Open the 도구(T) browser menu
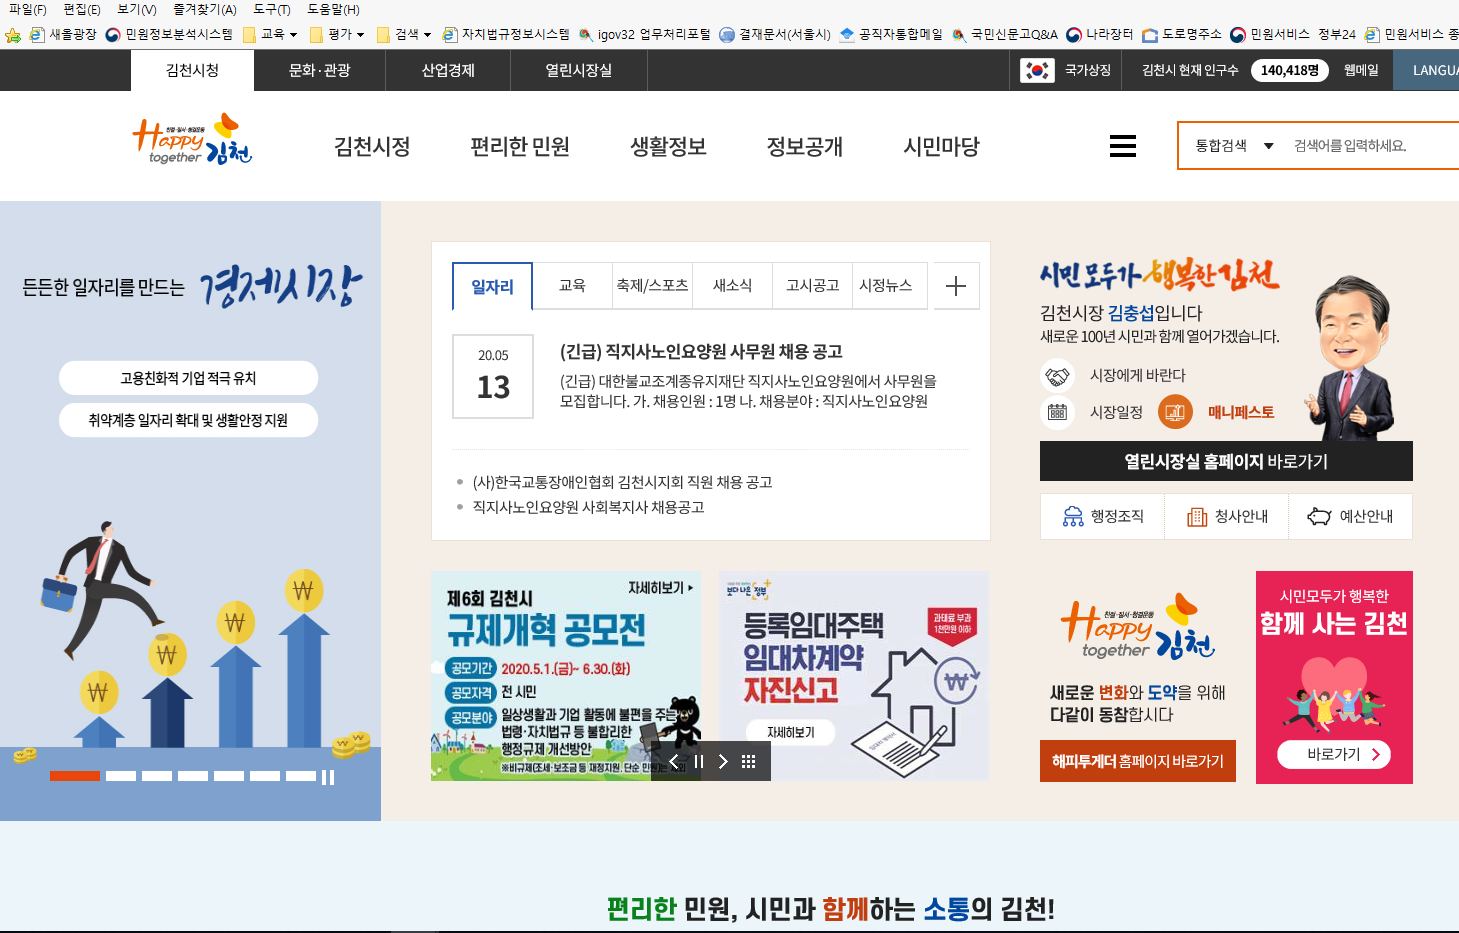1459x933 pixels. click(x=271, y=9)
